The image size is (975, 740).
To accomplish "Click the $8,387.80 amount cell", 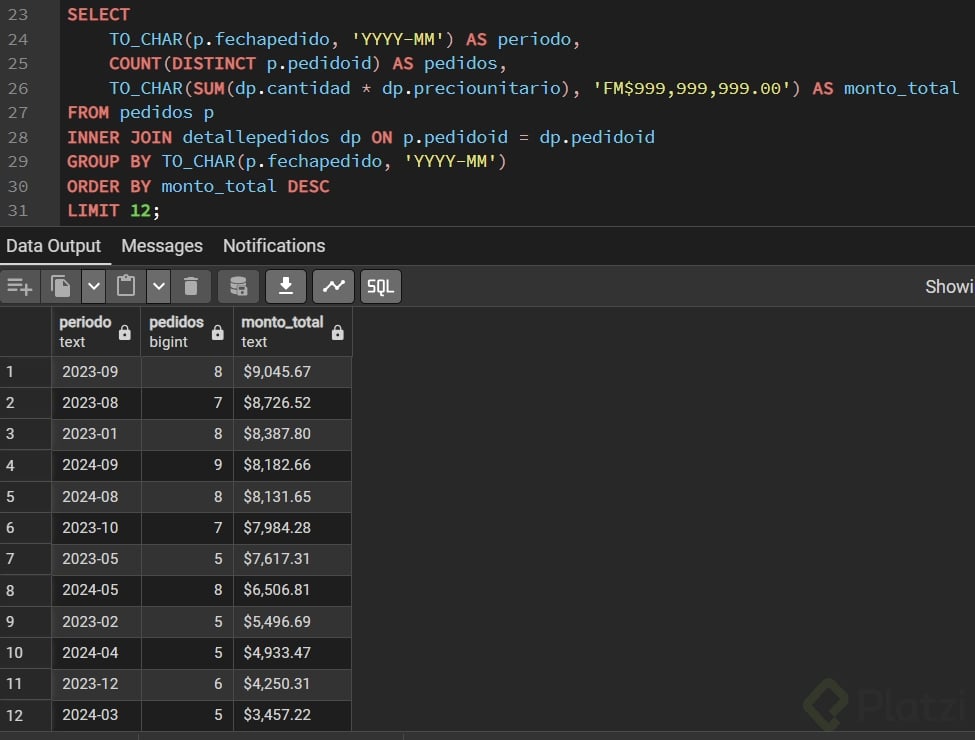I will point(292,434).
